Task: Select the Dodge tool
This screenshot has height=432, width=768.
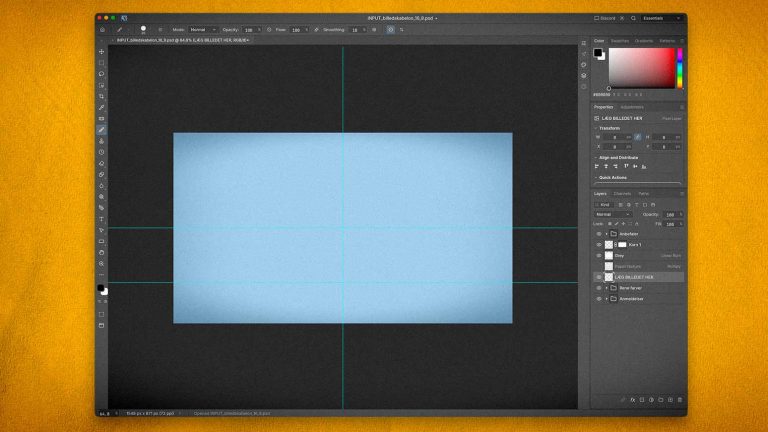Action: click(x=101, y=197)
